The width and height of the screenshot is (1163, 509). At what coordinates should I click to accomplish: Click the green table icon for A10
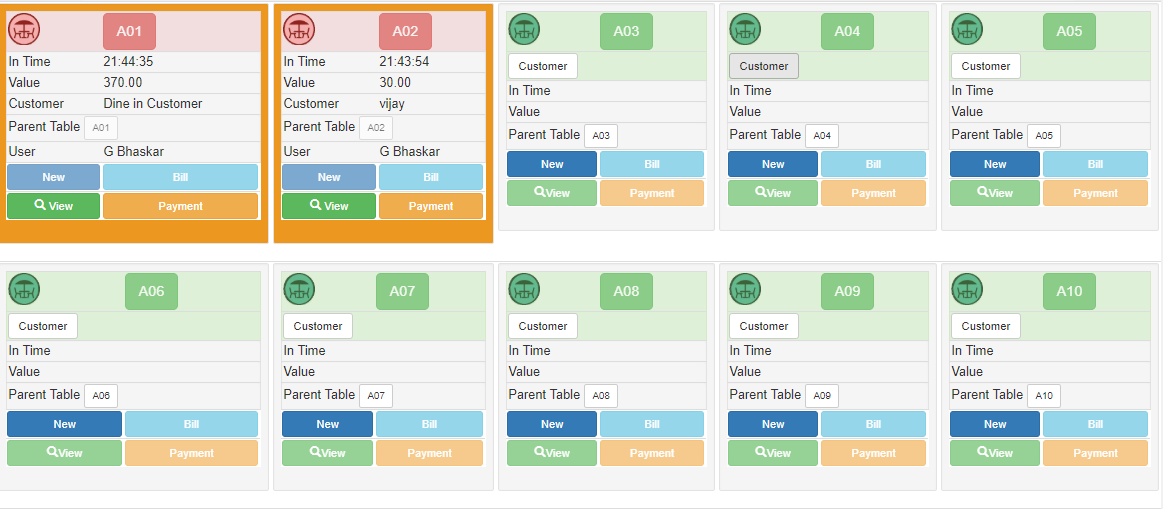pyautogui.click(x=967, y=290)
